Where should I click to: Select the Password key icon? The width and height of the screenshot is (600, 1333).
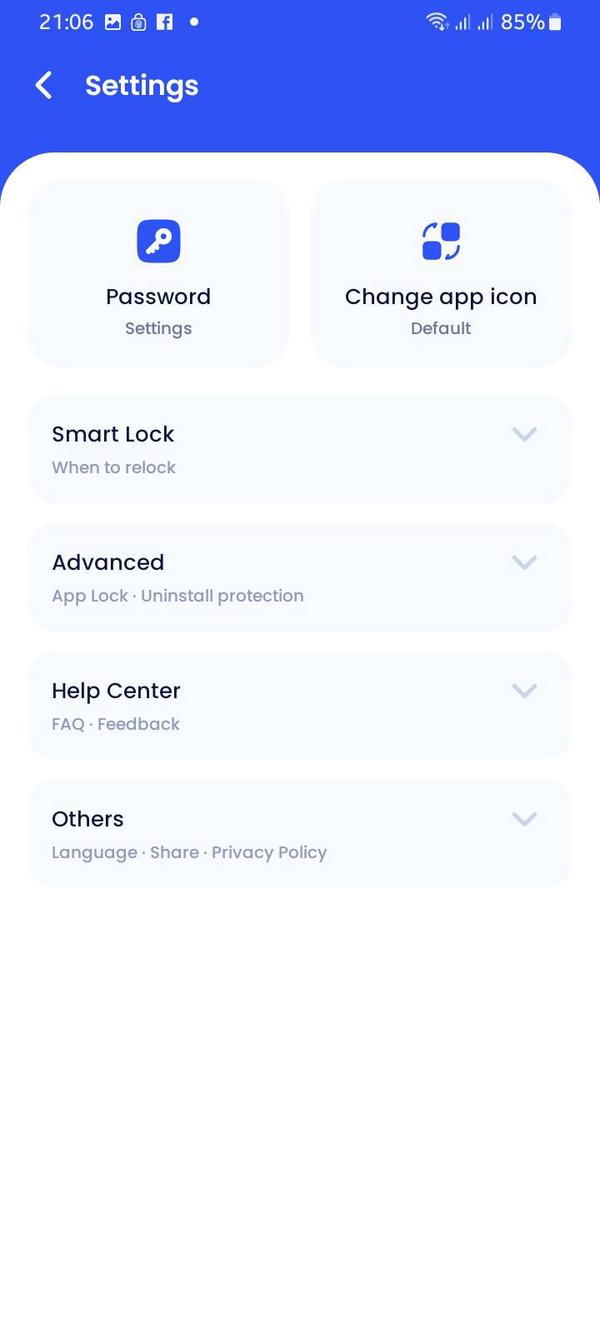click(x=158, y=240)
